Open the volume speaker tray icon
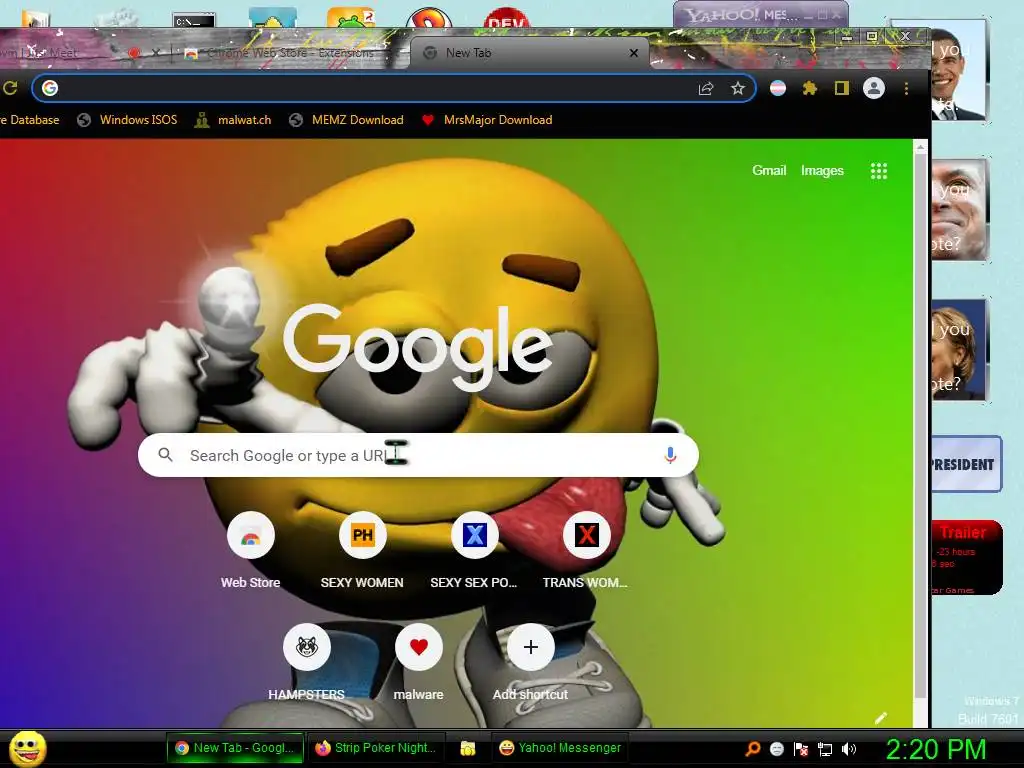The width and height of the screenshot is (1024, 768). click(x=849, y=749)
